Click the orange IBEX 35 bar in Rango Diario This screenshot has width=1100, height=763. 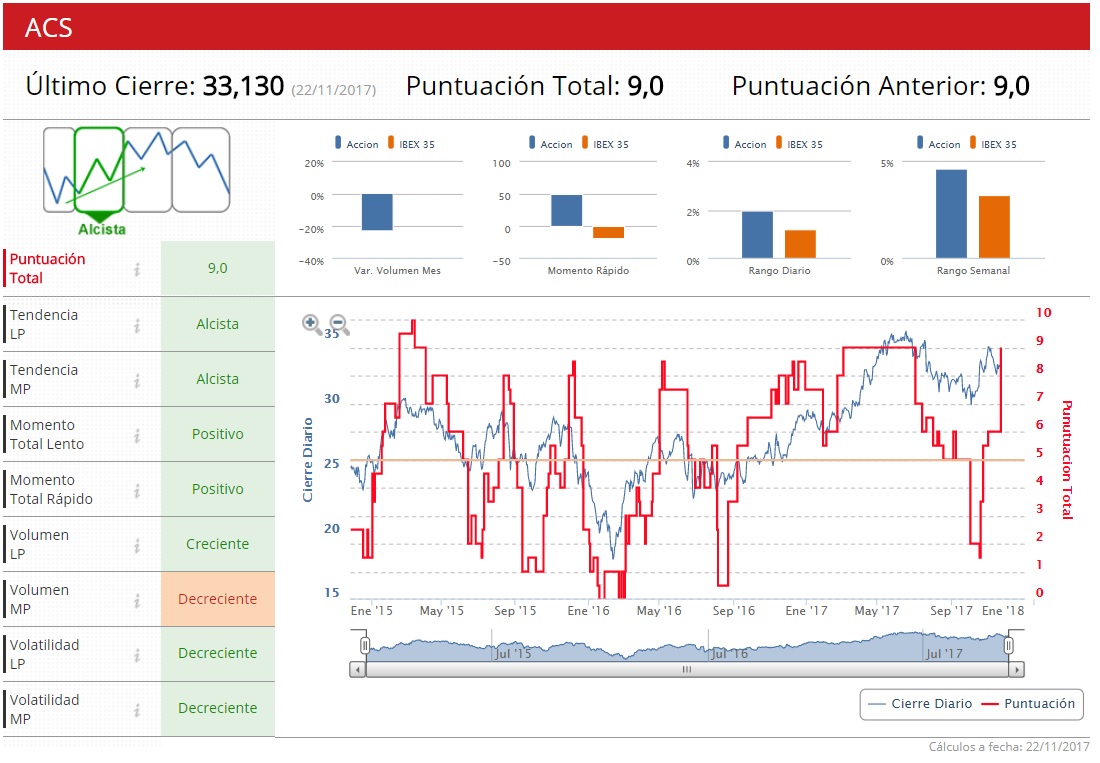click(800, 244)
